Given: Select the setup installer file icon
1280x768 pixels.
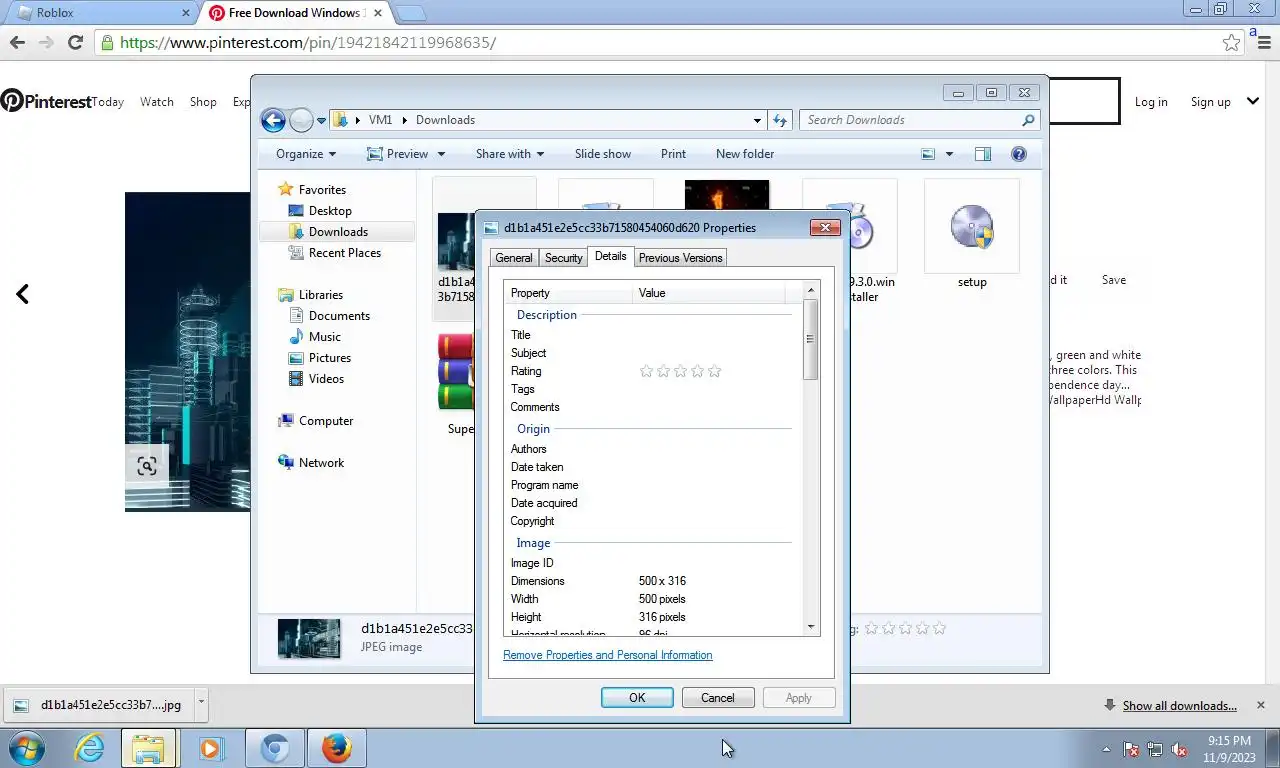Looking at the screenshot, I should click(972, 228).
